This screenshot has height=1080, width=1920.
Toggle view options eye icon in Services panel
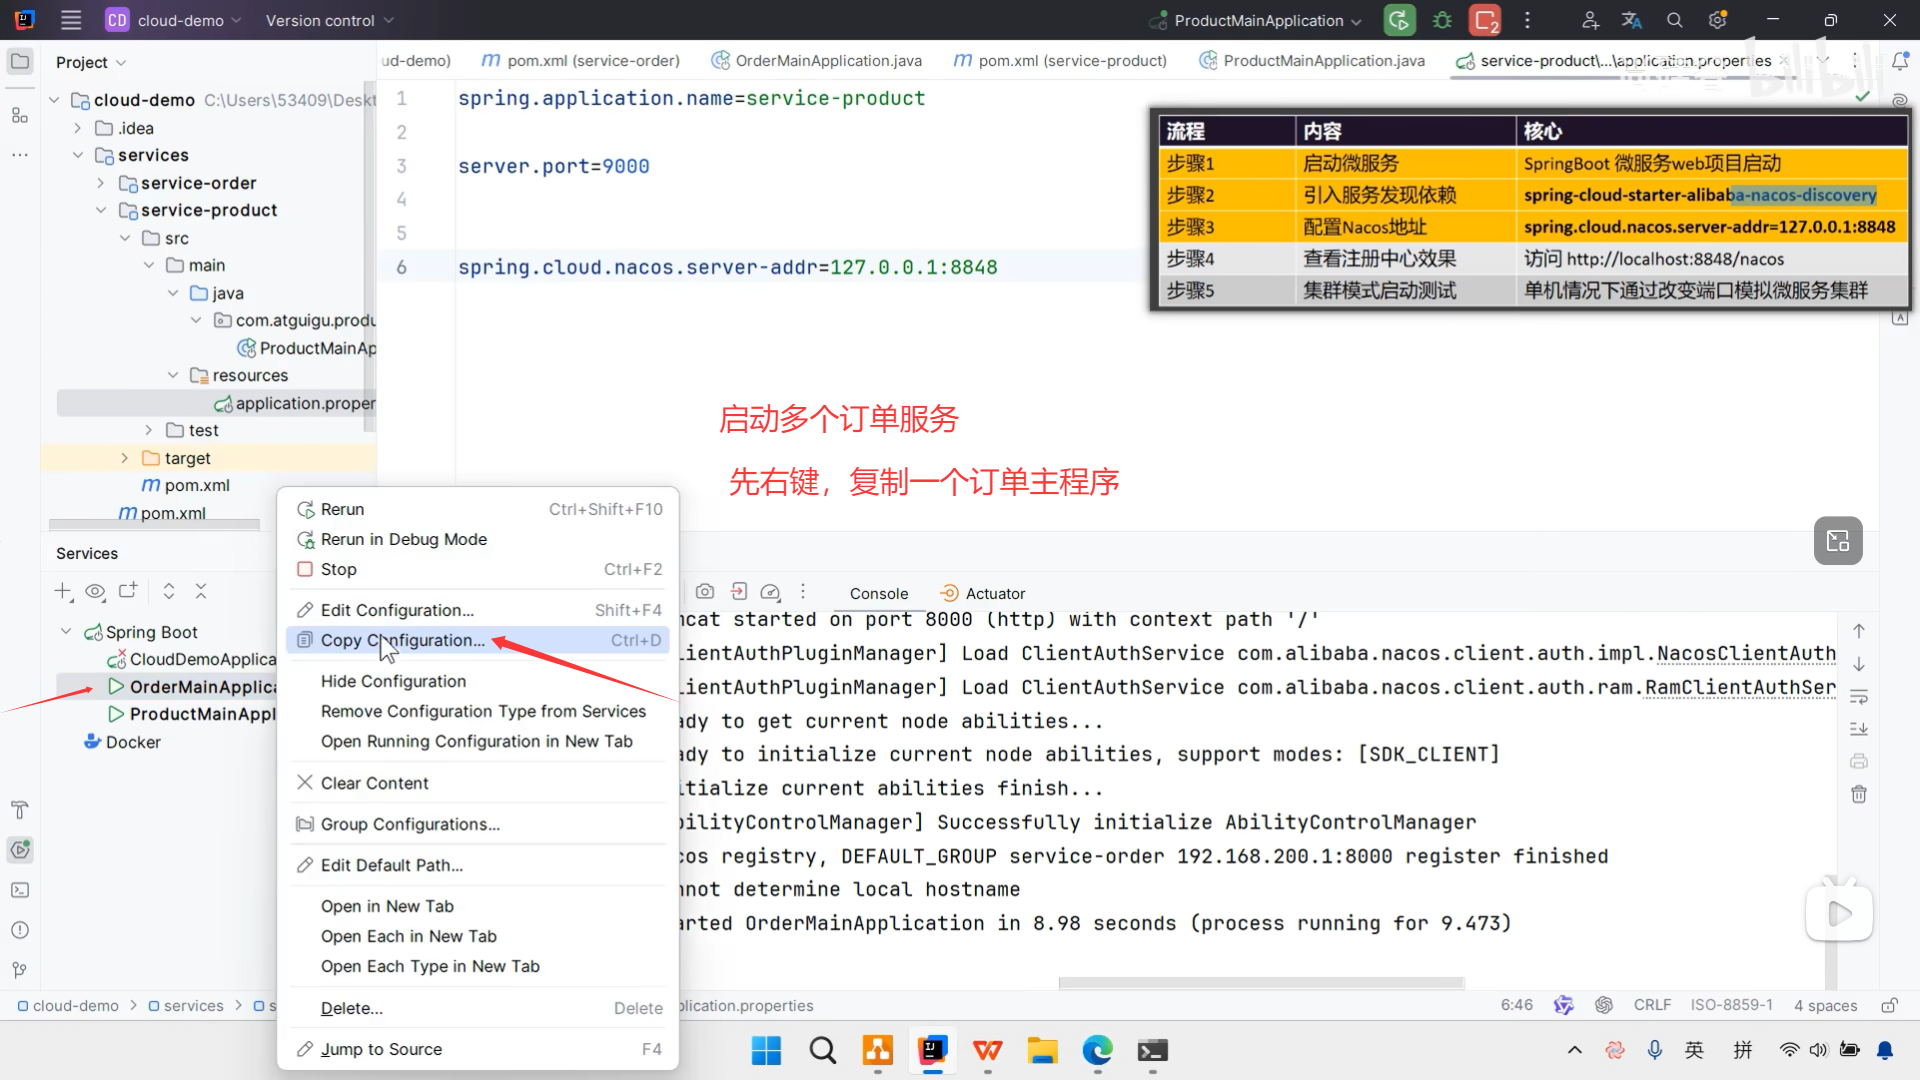click(x=95, y=591)
